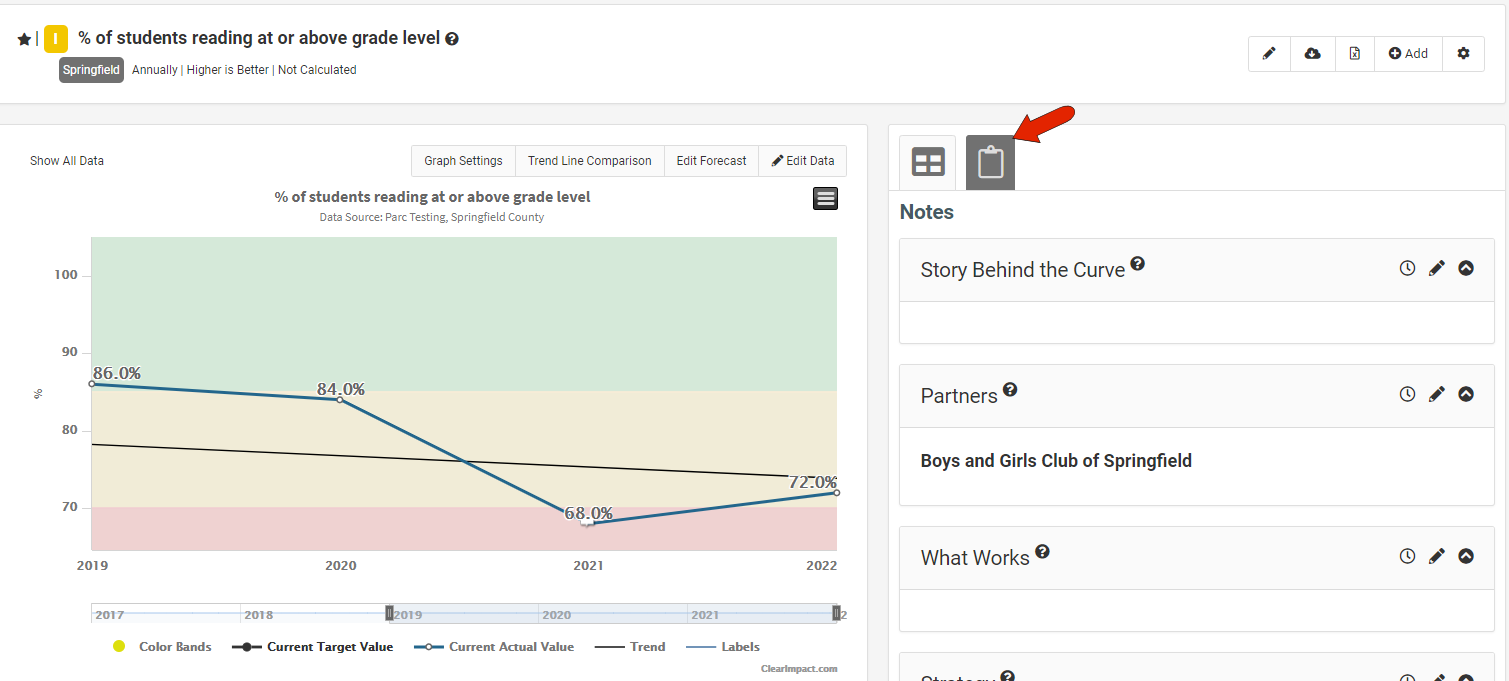Click the 2017 label in the navigator

tap(110, 615)
